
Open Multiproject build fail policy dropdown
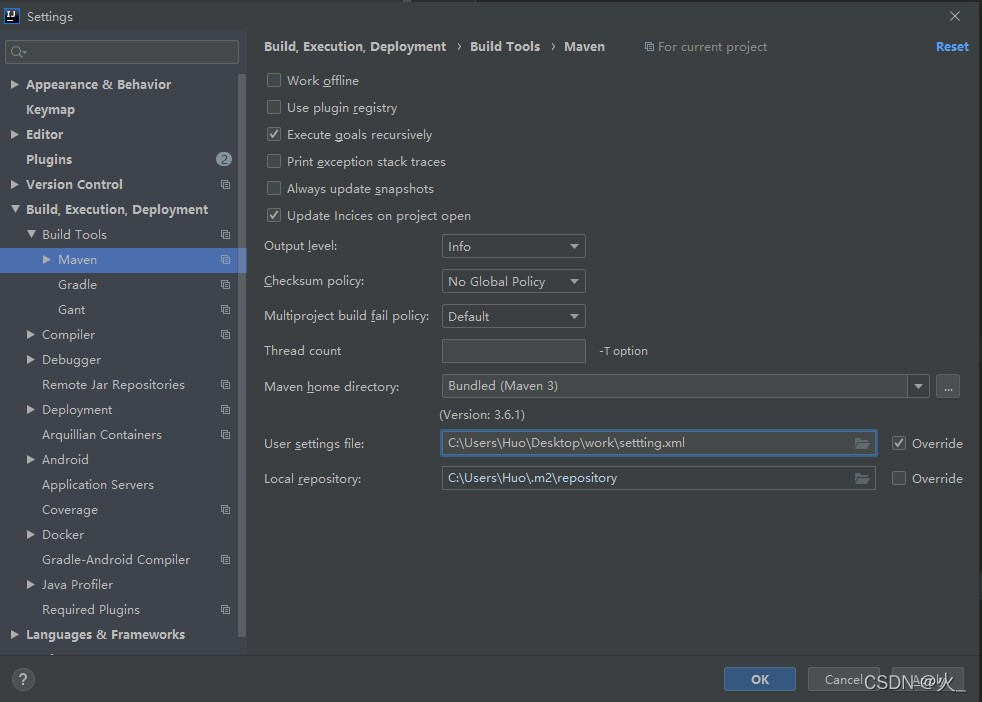(514, 316)
